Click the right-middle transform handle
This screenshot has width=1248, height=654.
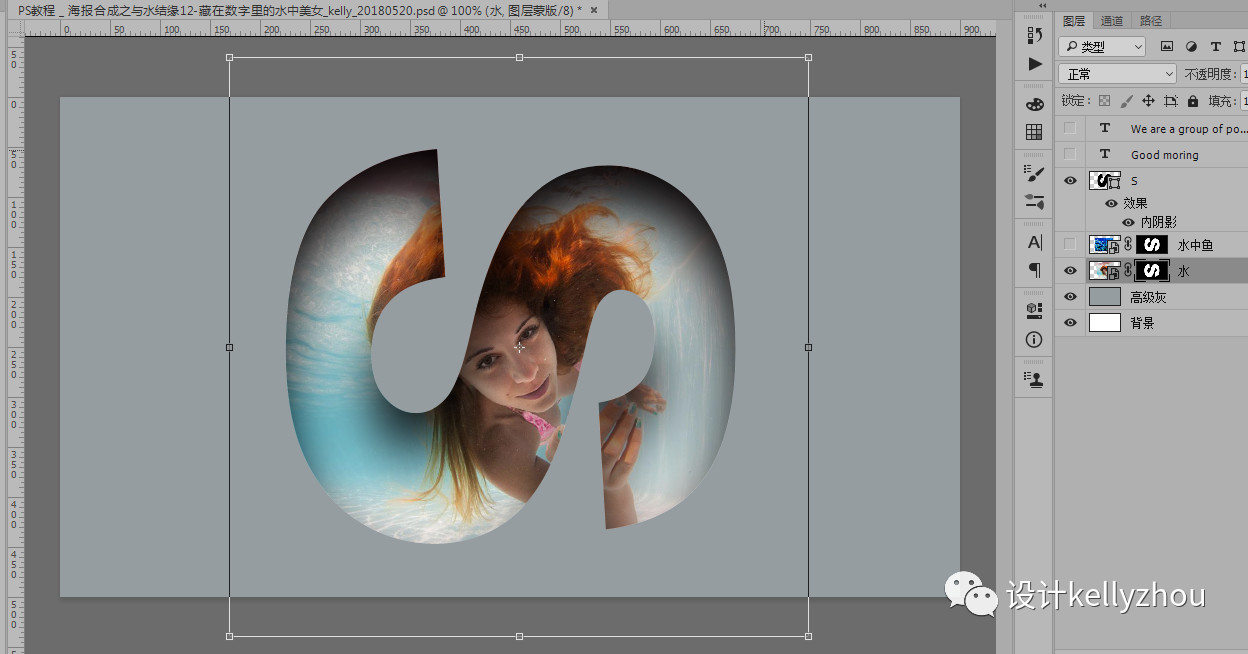coord(808,347)
